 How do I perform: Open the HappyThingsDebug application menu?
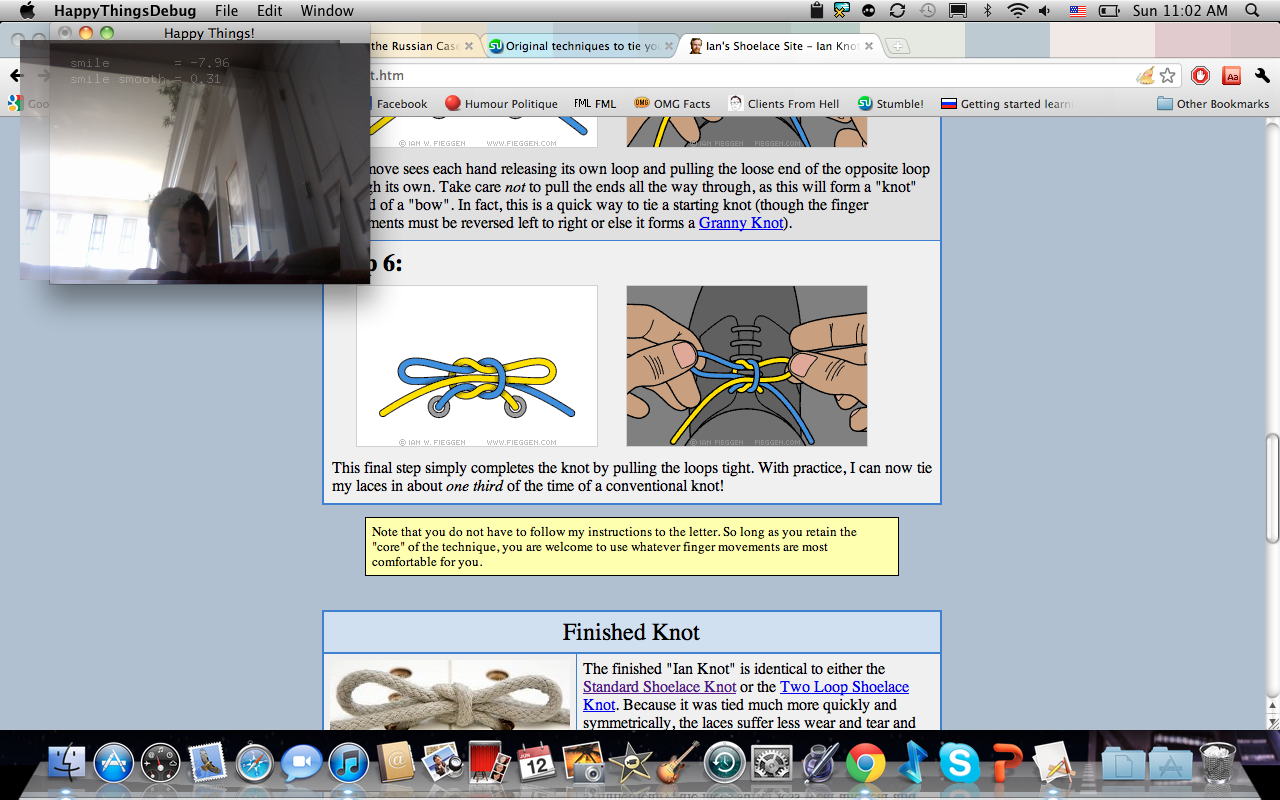click(x=125, y=11)
